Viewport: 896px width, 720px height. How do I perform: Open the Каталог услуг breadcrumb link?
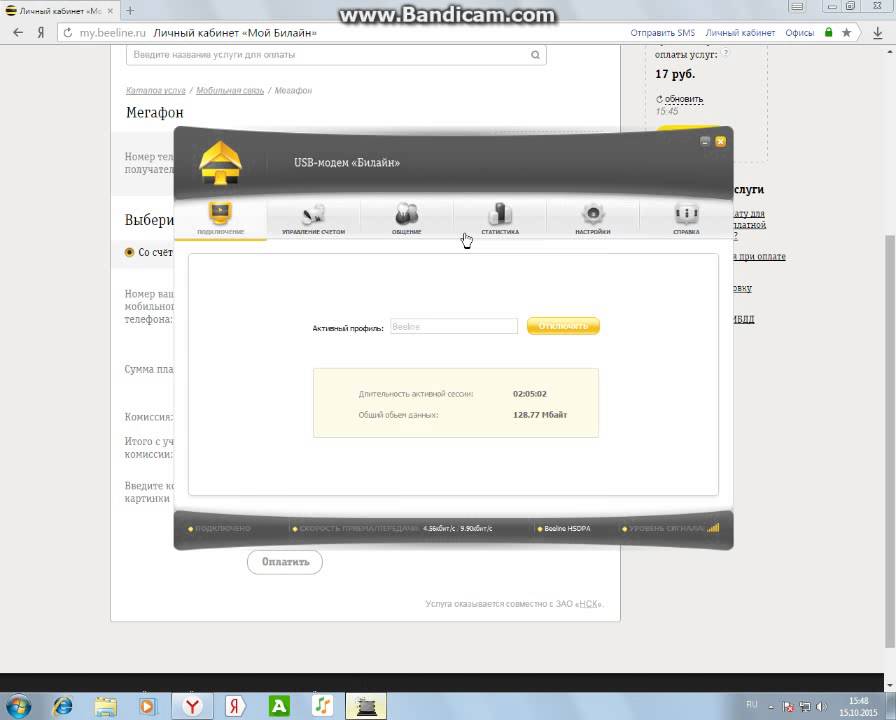[x=155, y=90]
